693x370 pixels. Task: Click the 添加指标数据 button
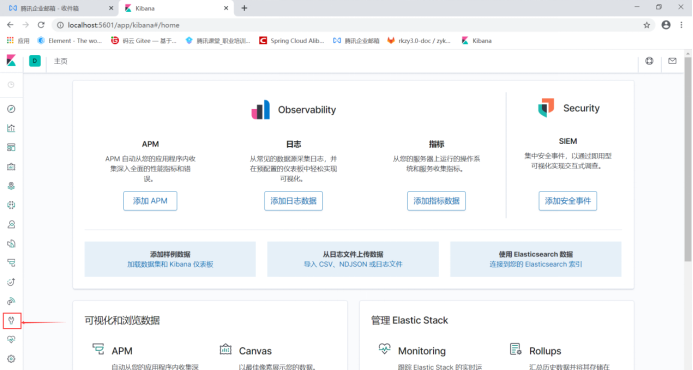[x=436, y=201]
